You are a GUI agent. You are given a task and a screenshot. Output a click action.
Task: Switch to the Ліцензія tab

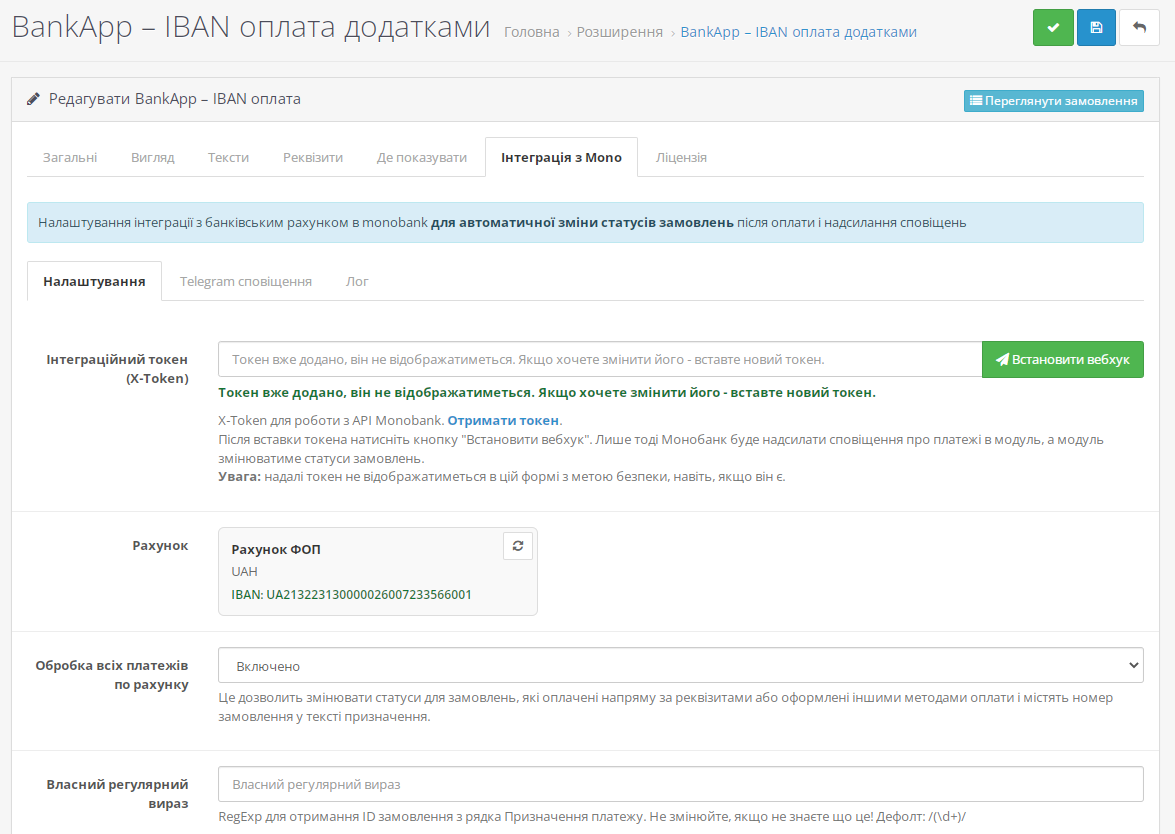click(x=681, y=158)
